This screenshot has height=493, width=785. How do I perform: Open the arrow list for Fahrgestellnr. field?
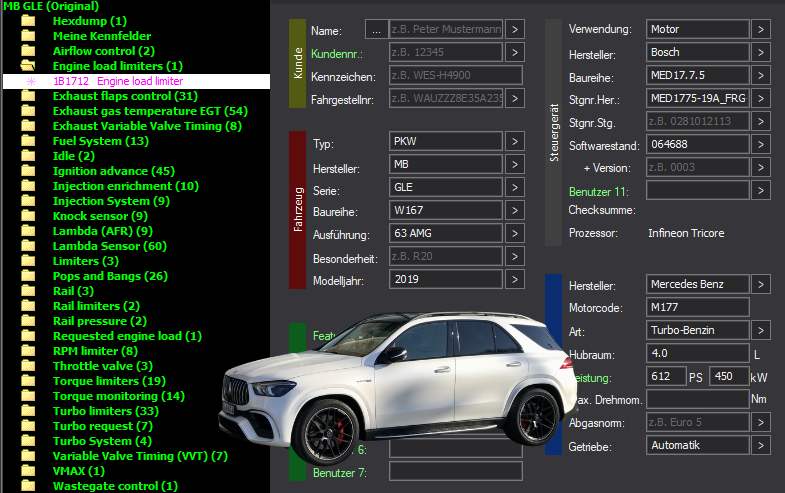[x=515, y=98]
